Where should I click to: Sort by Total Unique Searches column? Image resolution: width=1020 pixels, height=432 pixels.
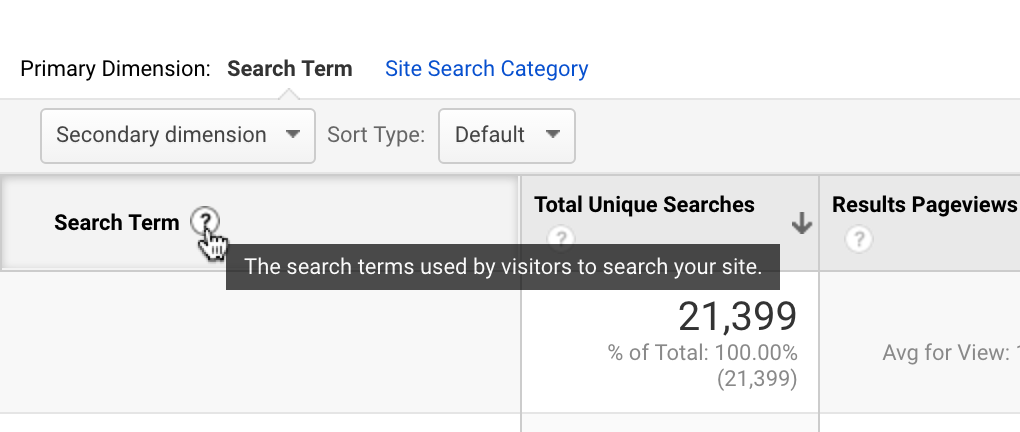644,205
